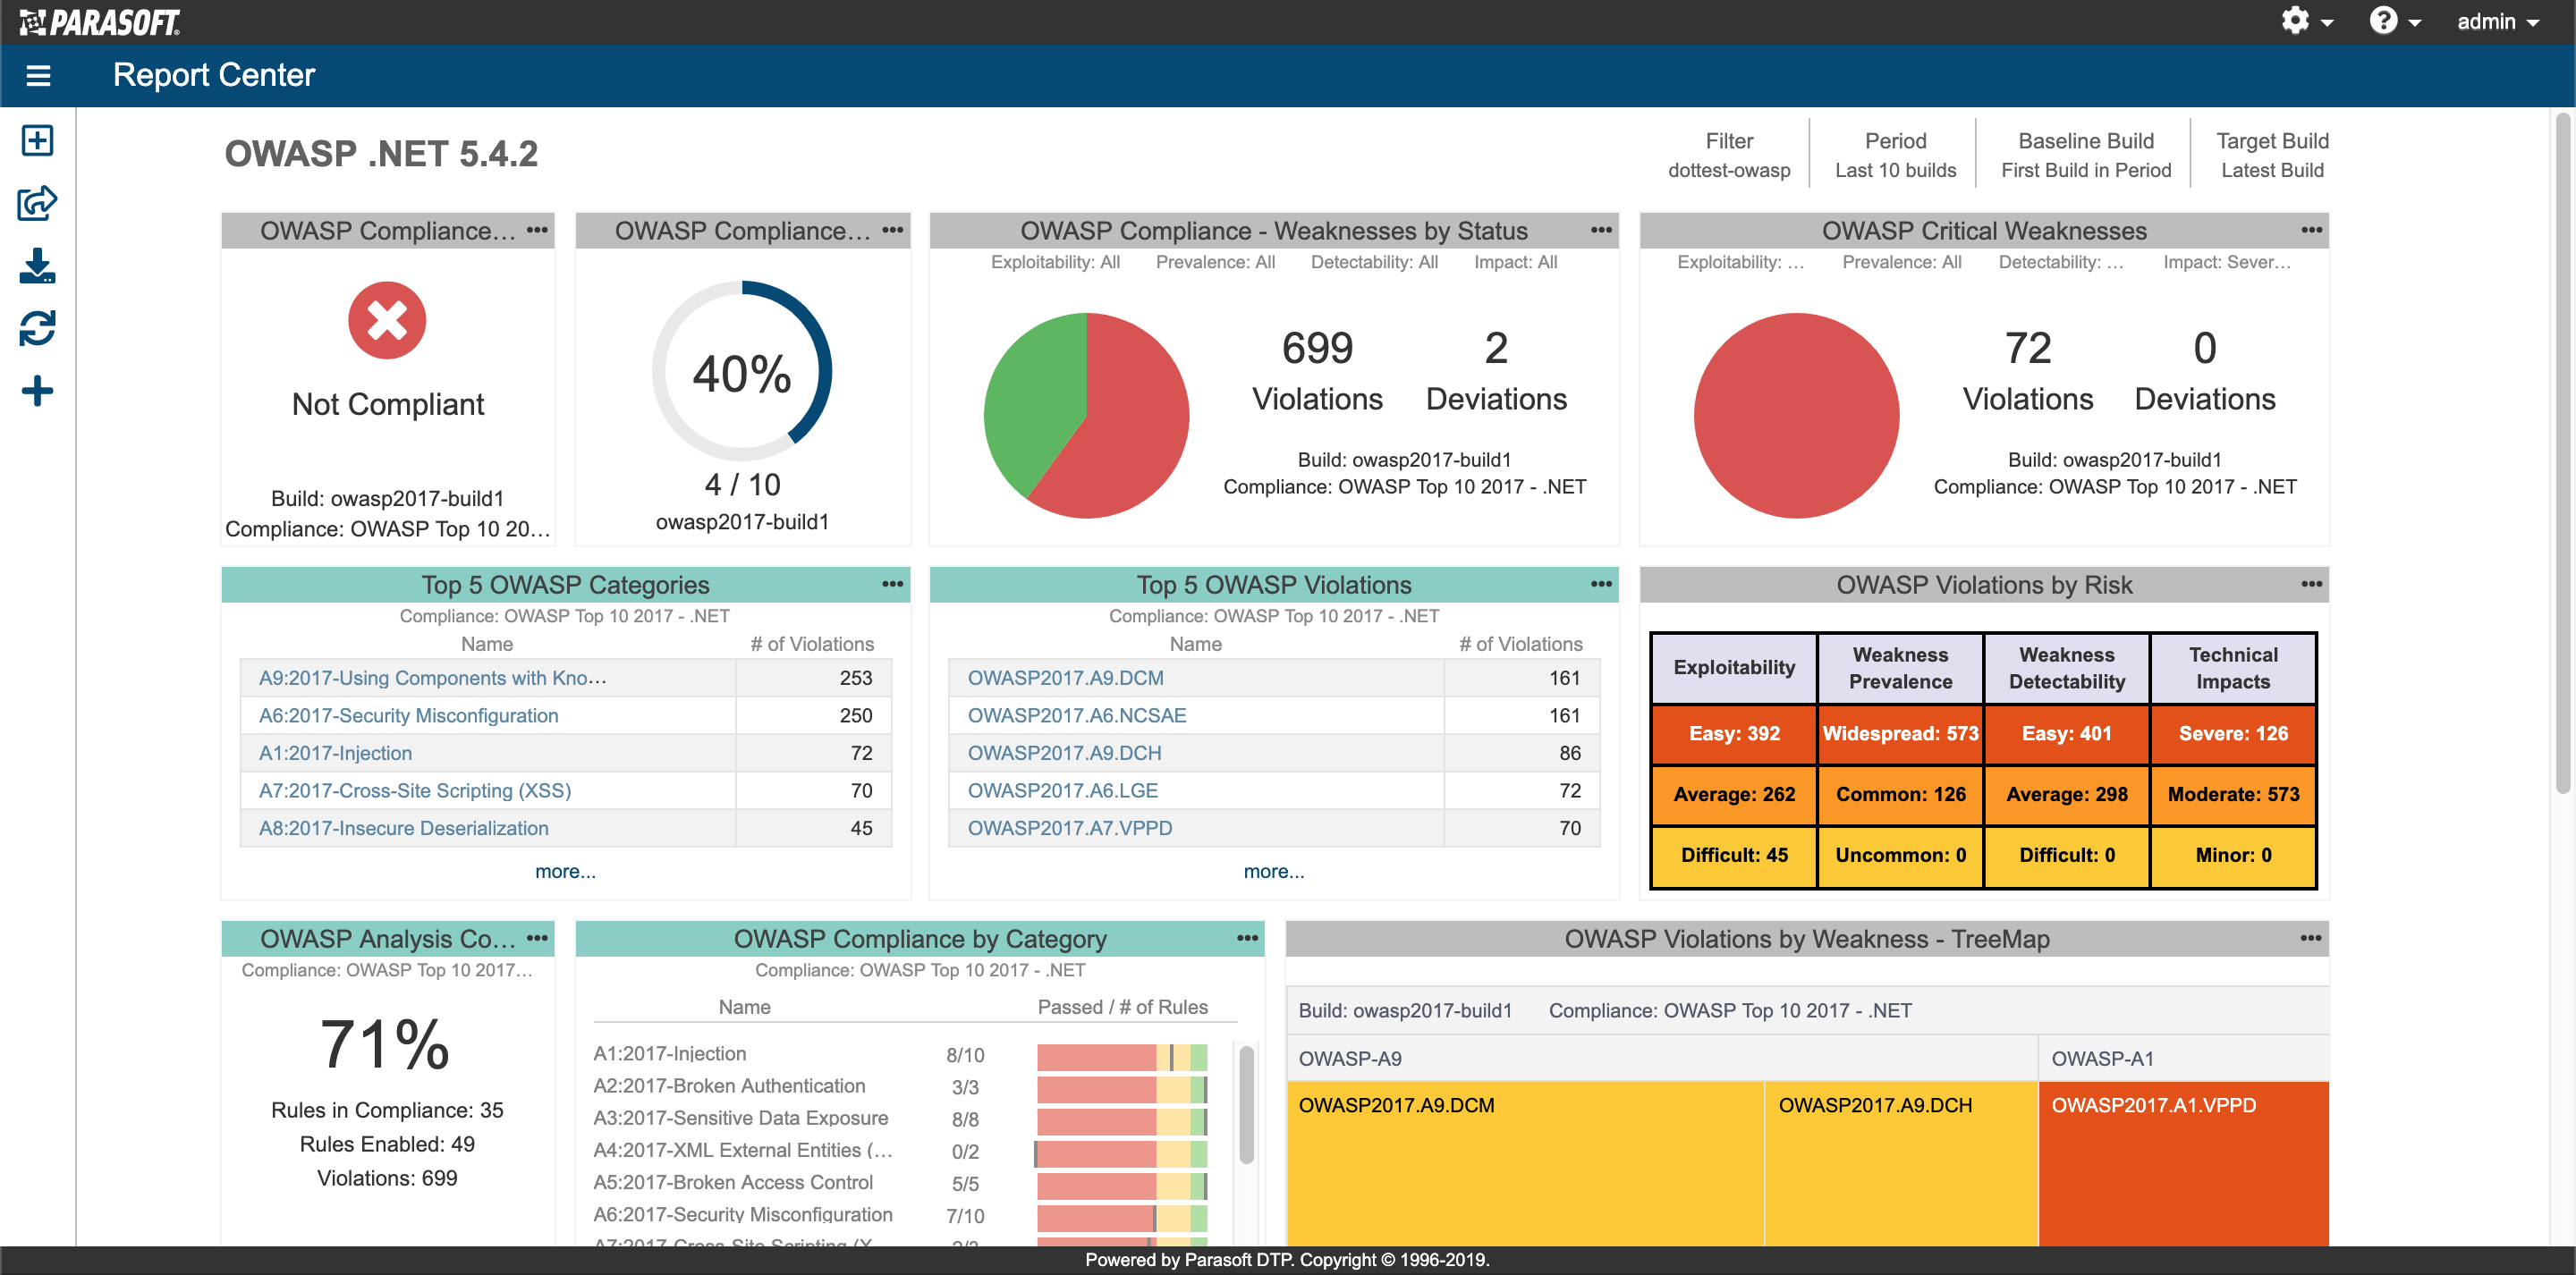The image size is (2576, 1275).
Task: Click the Download report icon
Action: (37, 266)
